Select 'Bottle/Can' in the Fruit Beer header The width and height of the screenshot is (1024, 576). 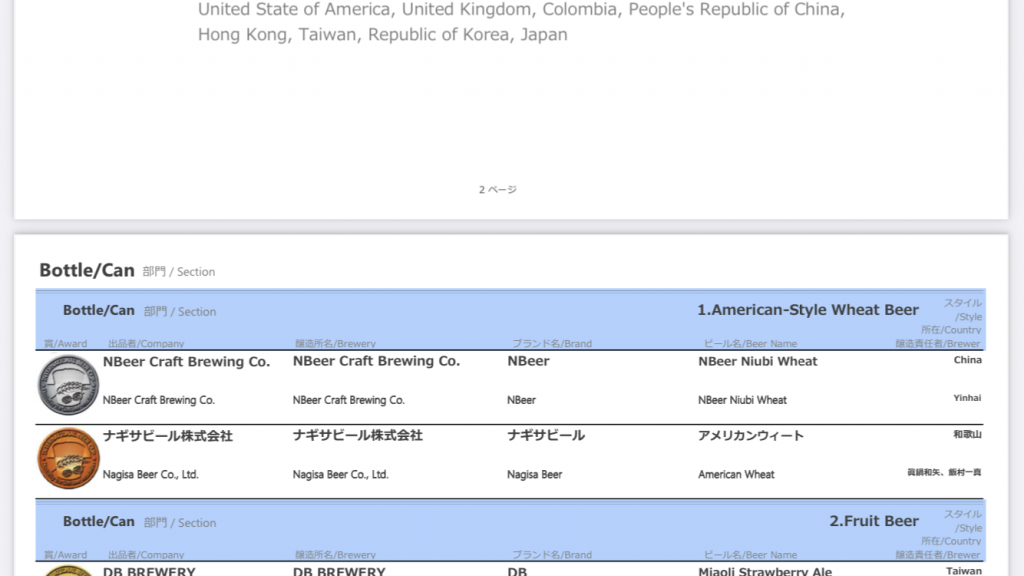[99, 521]
